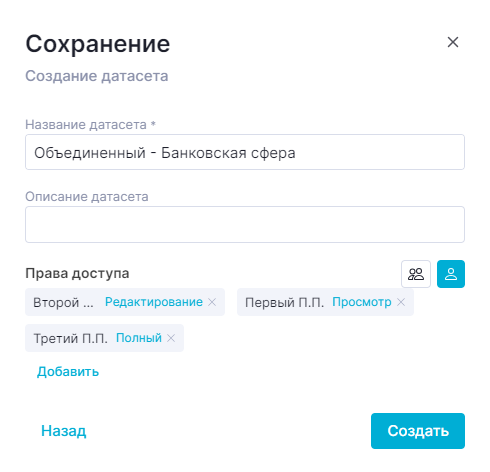
Task: Switch to user groups access icon
Action: 416,274
